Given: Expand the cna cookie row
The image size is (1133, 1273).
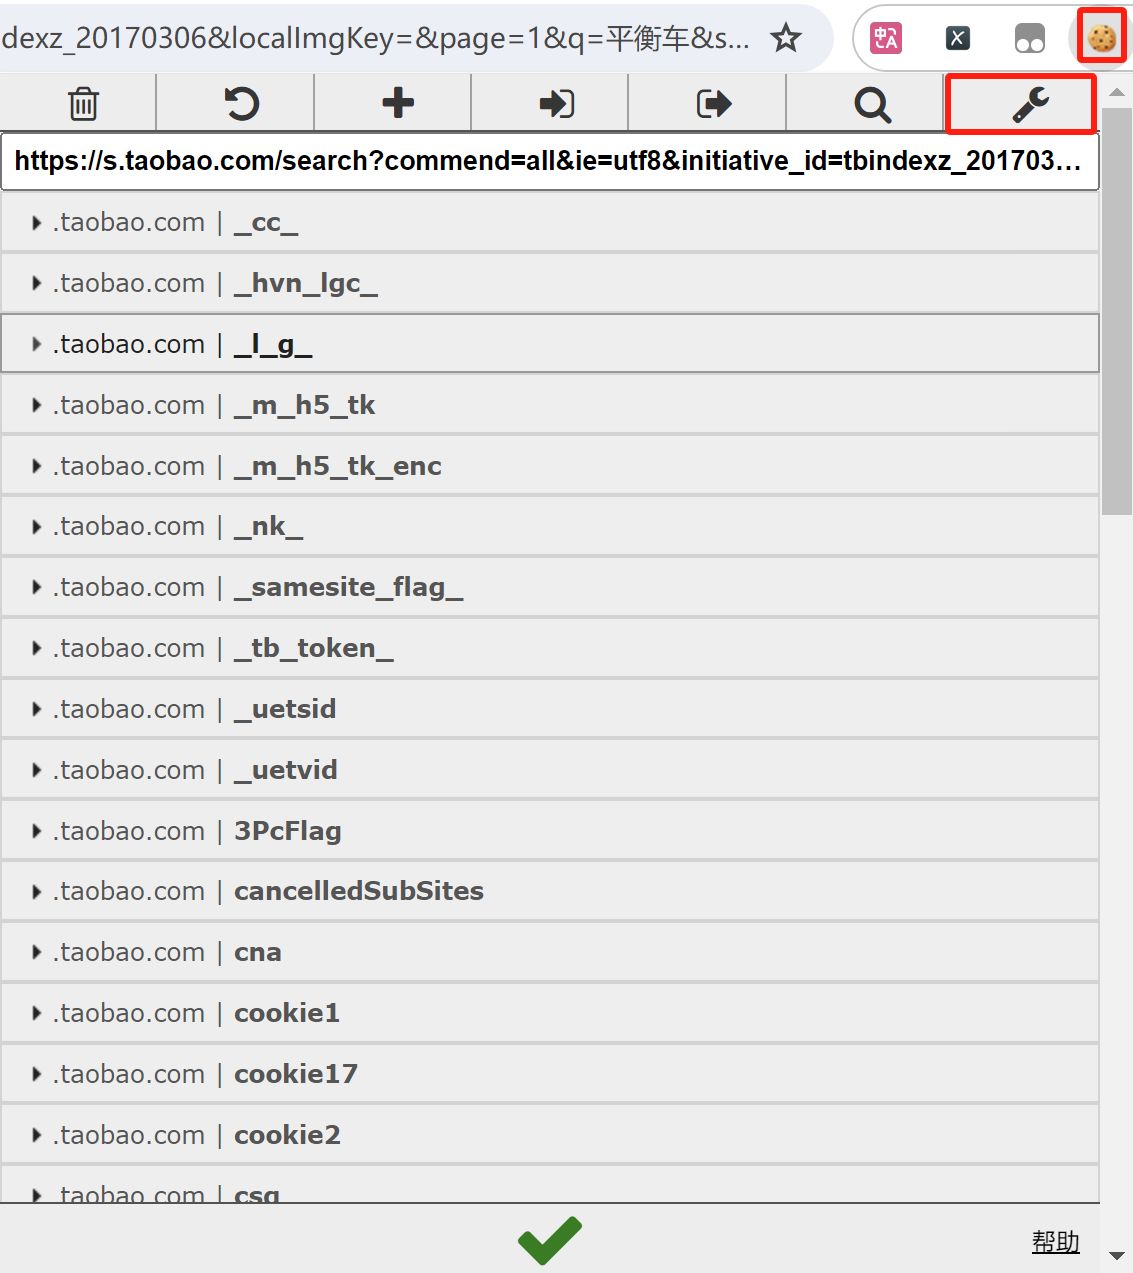Looking at the screenshot, I should (550, 952).
